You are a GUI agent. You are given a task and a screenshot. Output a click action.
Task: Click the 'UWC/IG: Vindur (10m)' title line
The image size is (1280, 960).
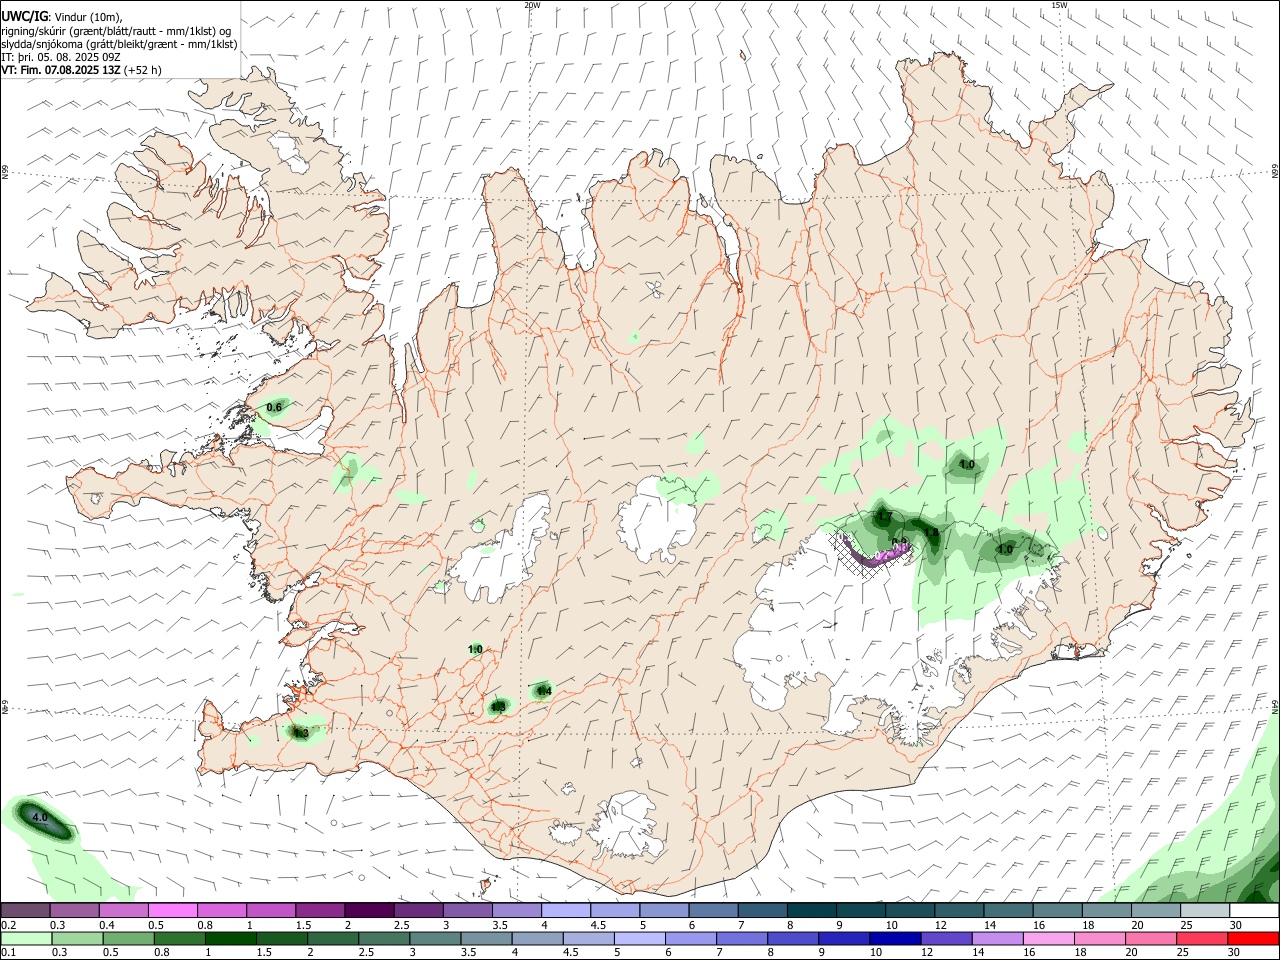coord(62,17)
